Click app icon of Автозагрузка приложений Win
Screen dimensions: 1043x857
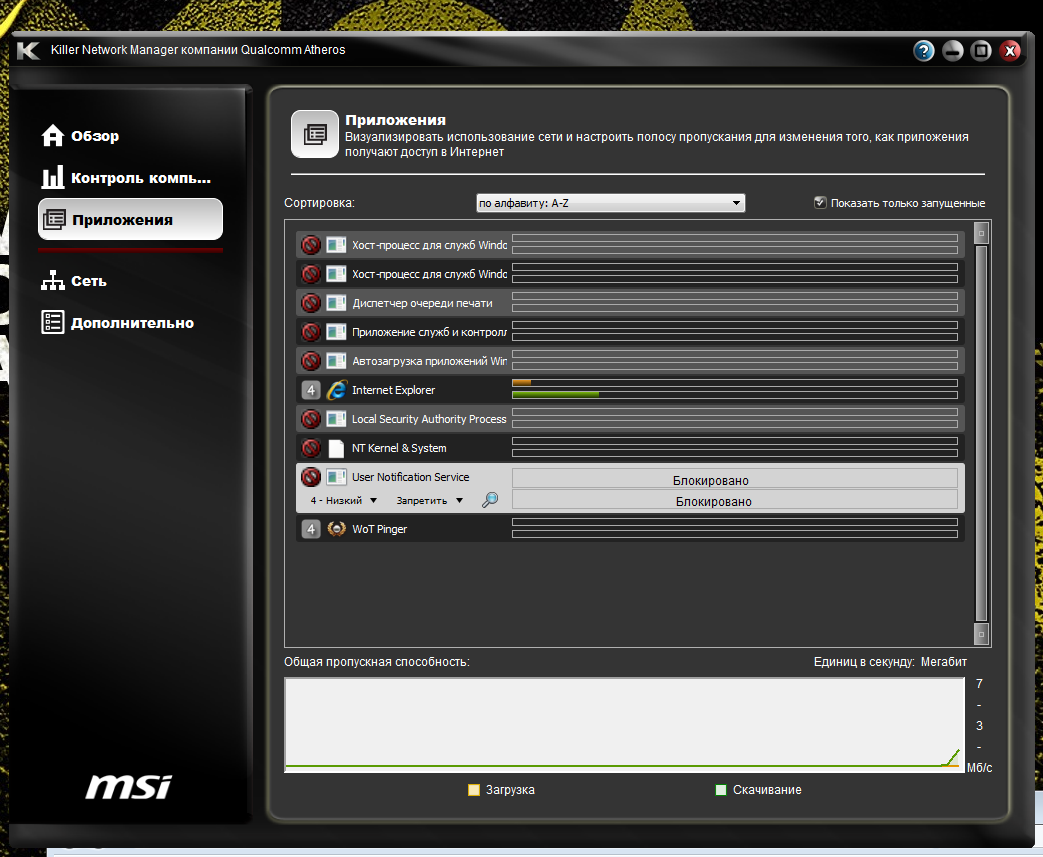(336, 361)
